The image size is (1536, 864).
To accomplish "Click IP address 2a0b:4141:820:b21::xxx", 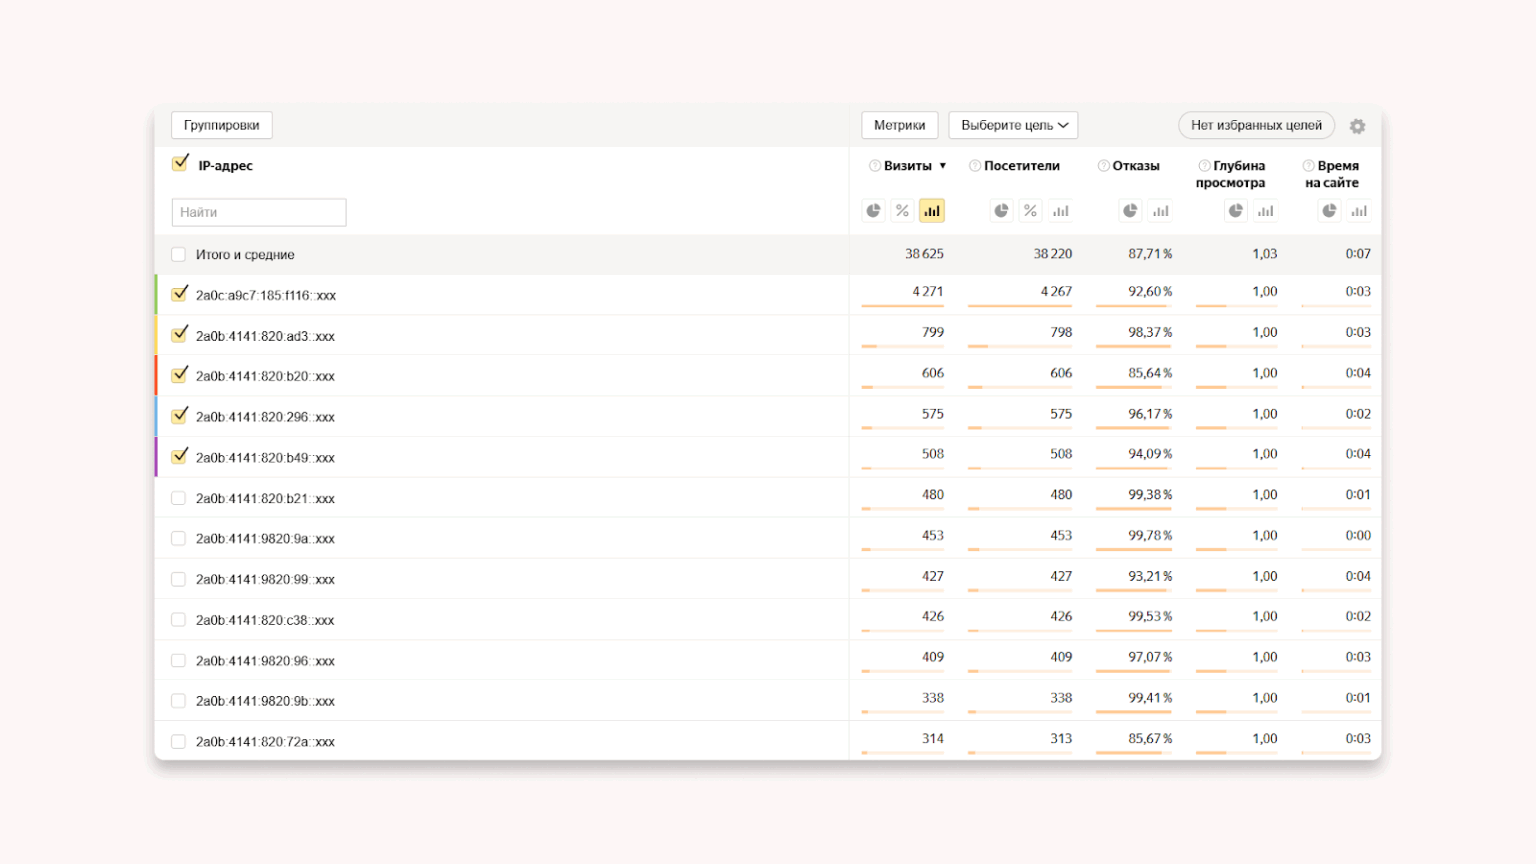I will click(x=265, y=499).
